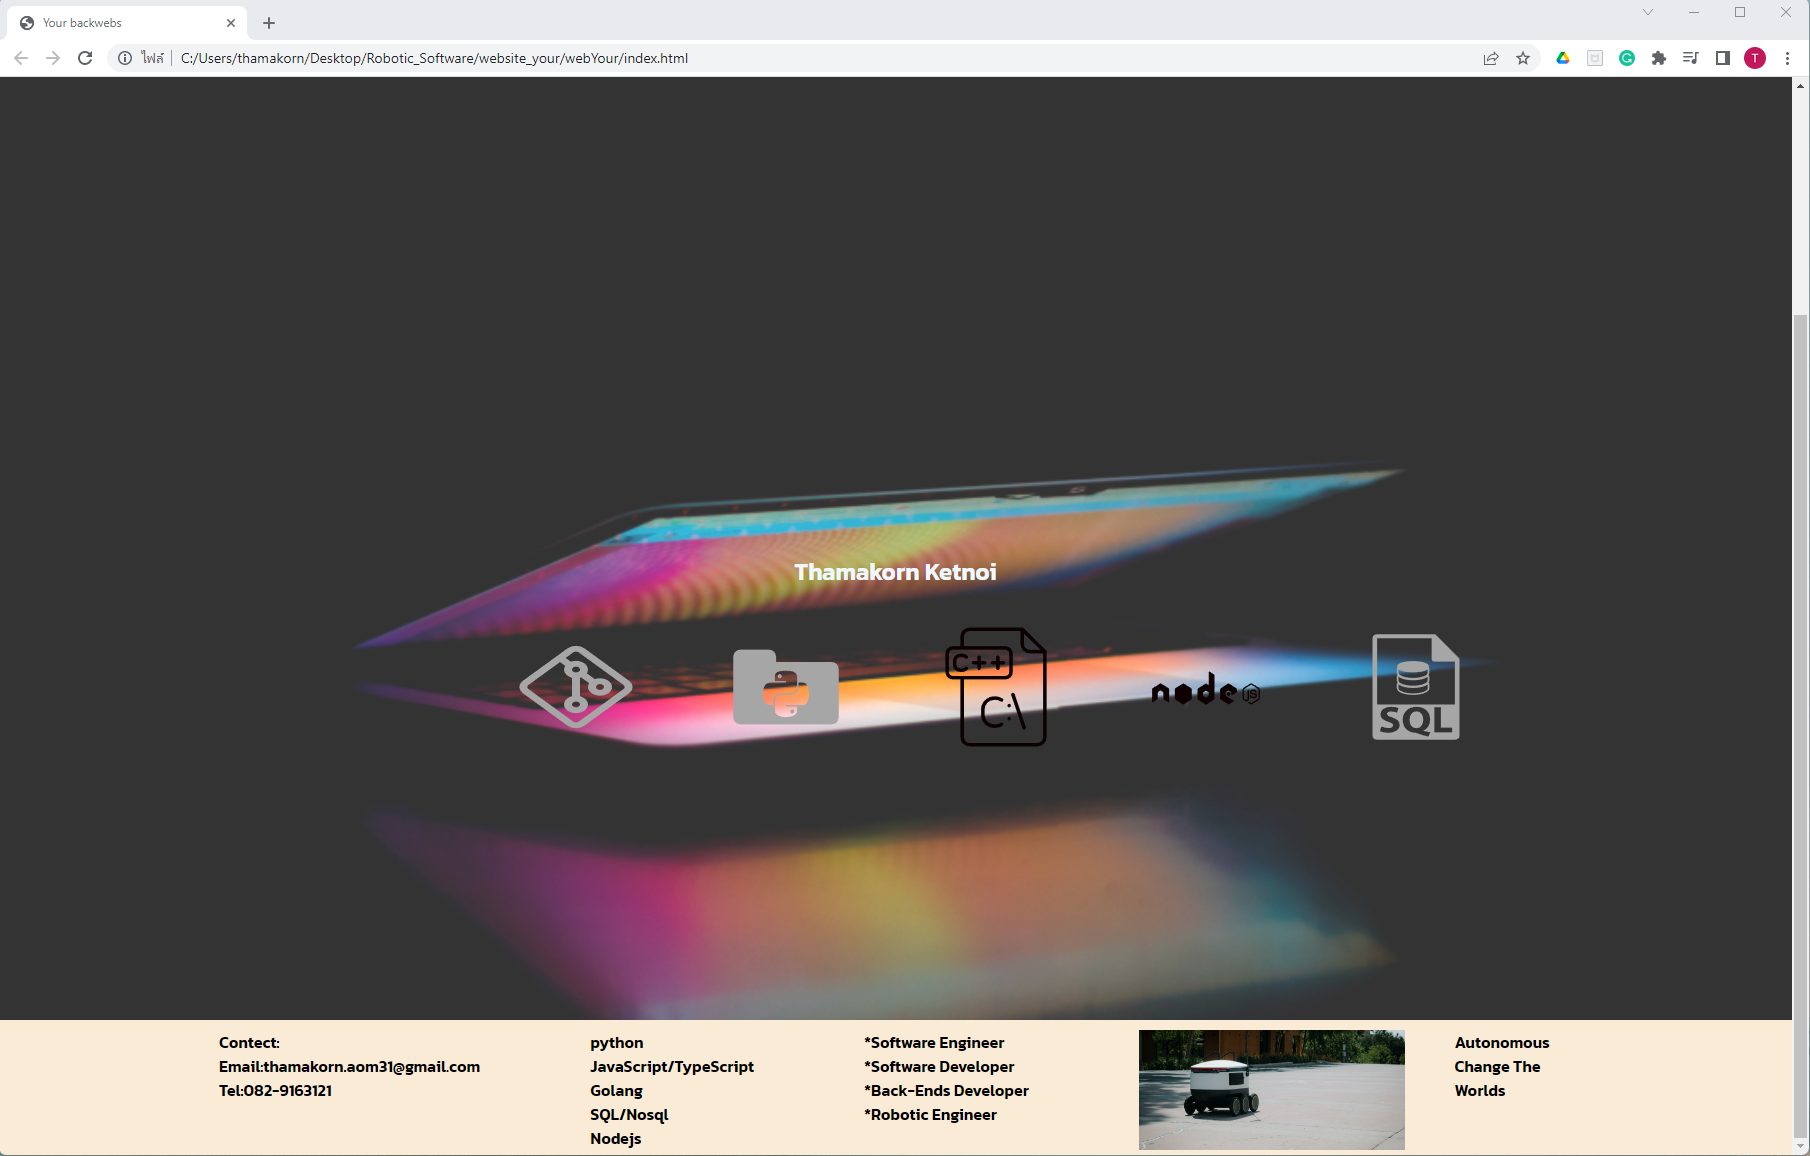
Task: Bookmark this page with the star icon
Action: click(1523, 58)
